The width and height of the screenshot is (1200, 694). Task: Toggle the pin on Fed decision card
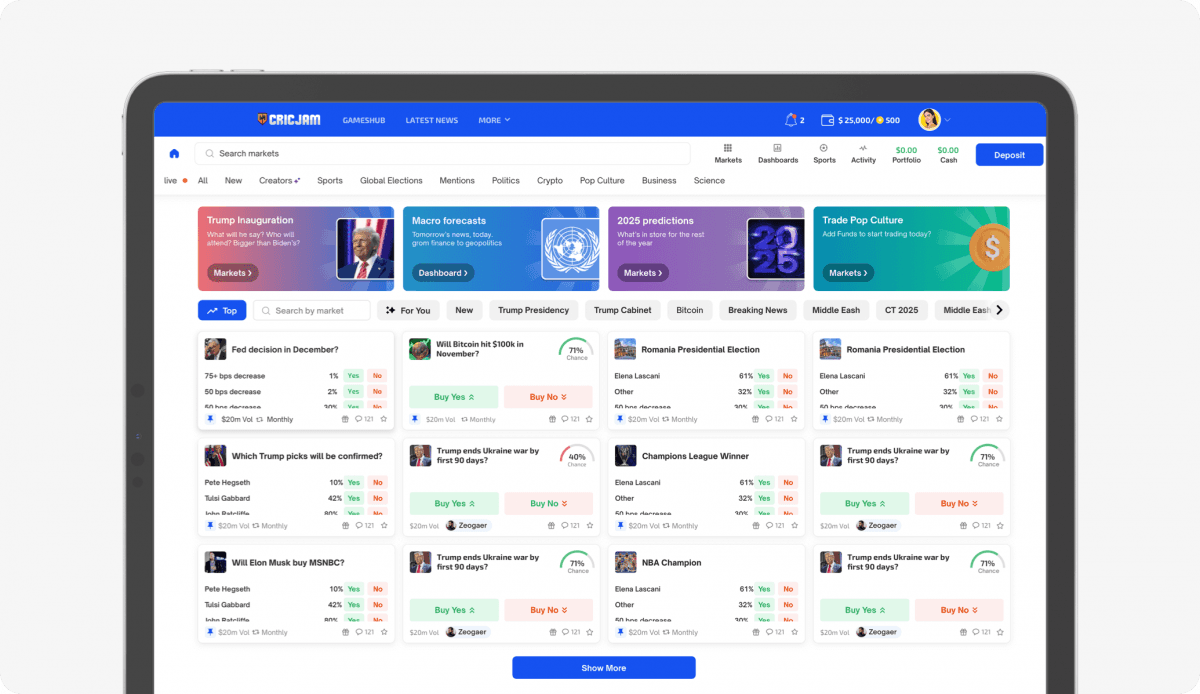(x=210, y=419)
